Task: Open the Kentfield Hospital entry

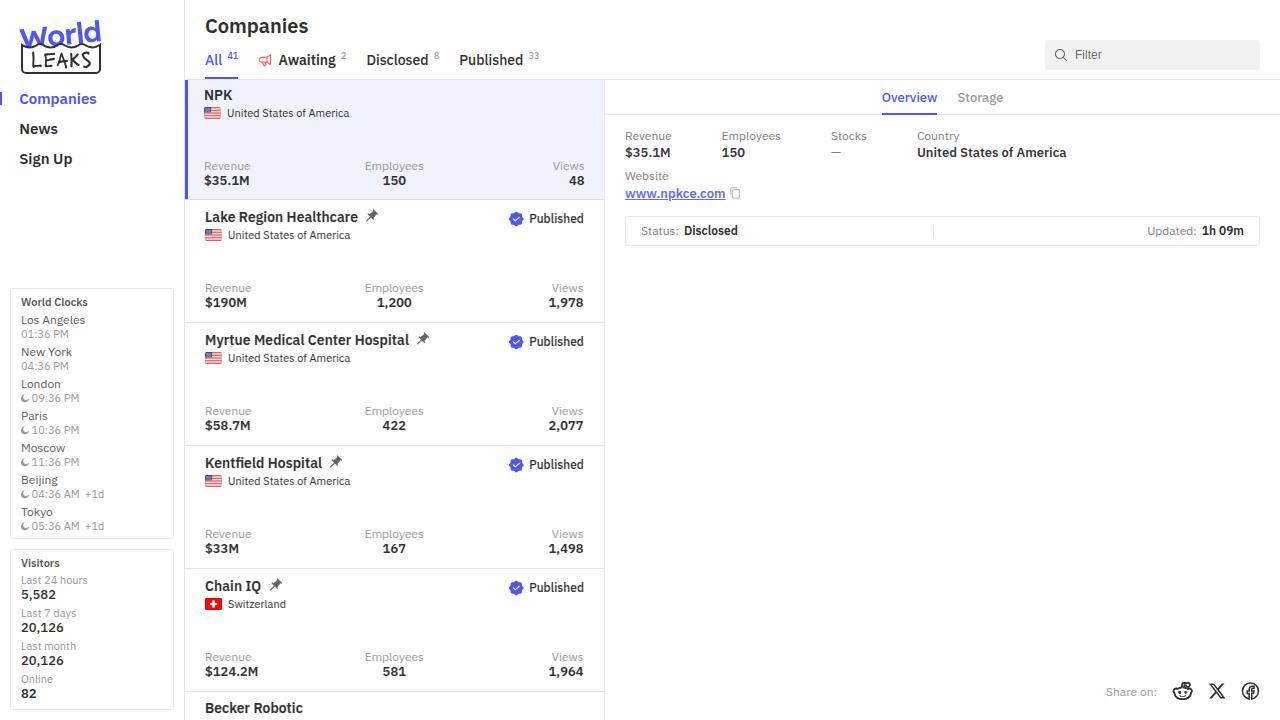Action: (x=395, y=507)
